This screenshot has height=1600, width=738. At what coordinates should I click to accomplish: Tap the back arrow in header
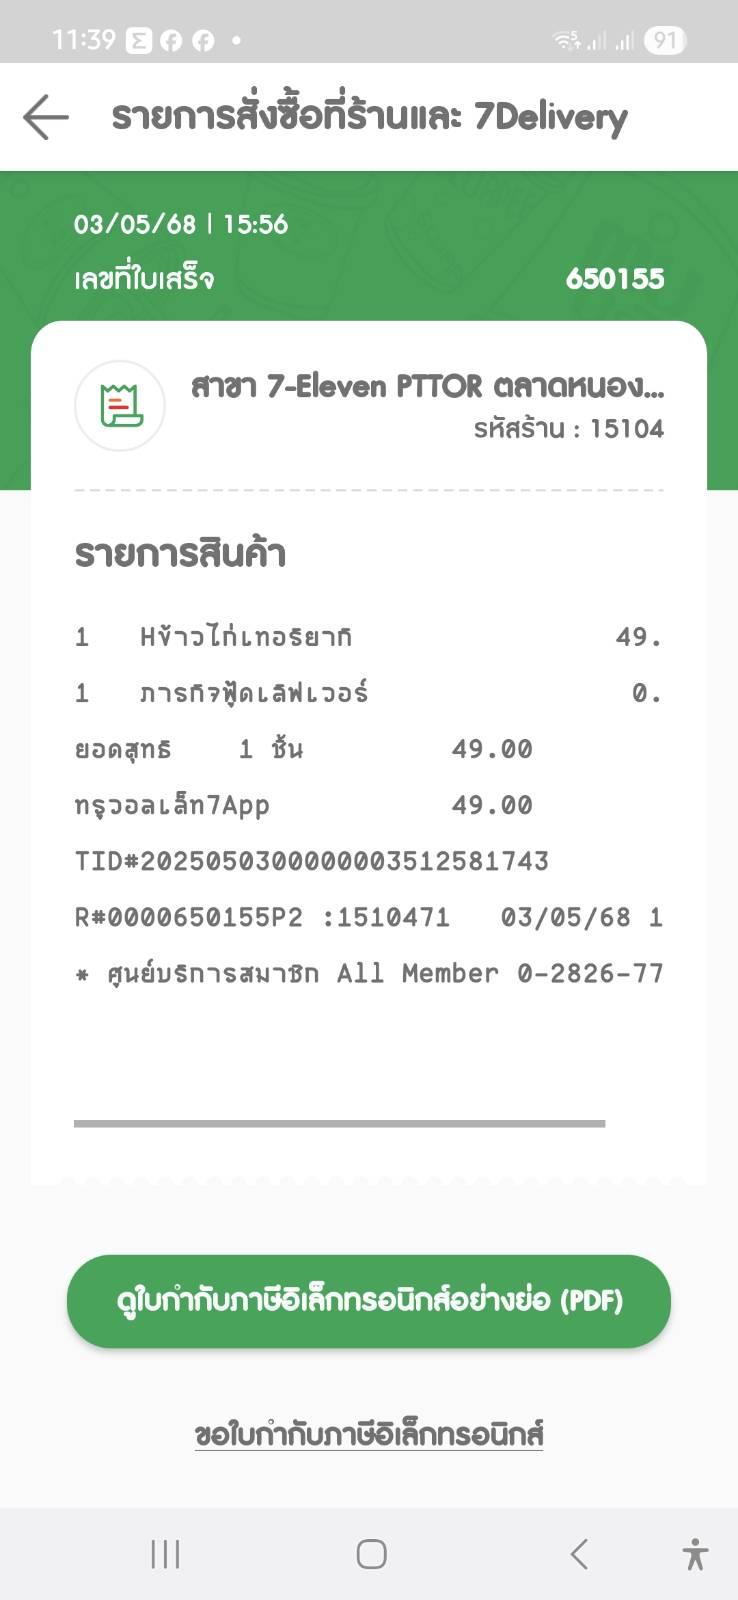(46, 117)
